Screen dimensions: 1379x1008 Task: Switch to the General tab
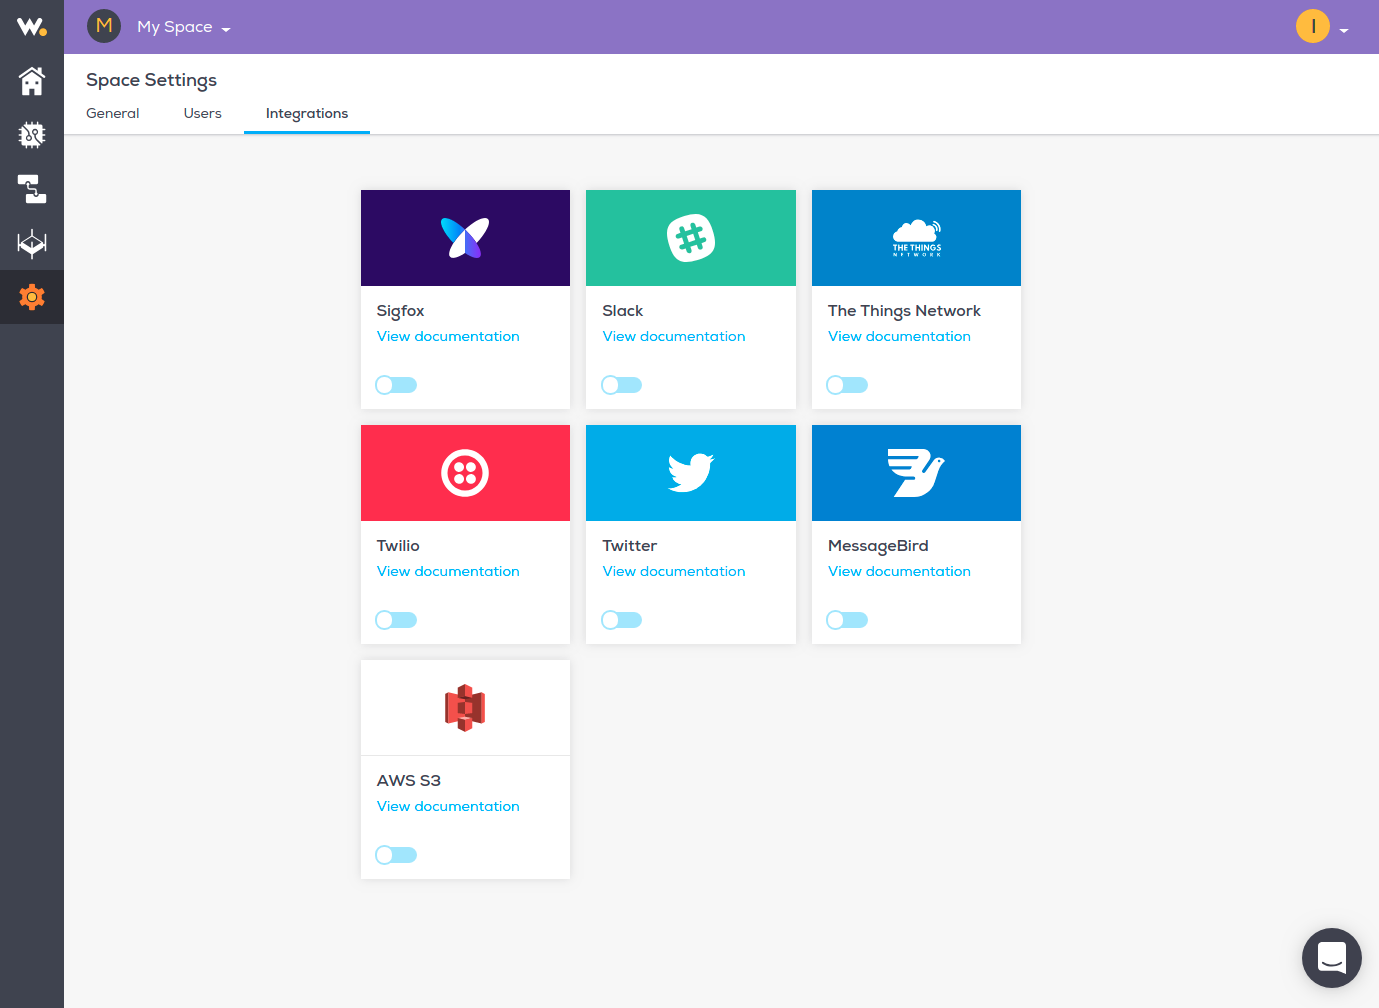tap(113, 113)
